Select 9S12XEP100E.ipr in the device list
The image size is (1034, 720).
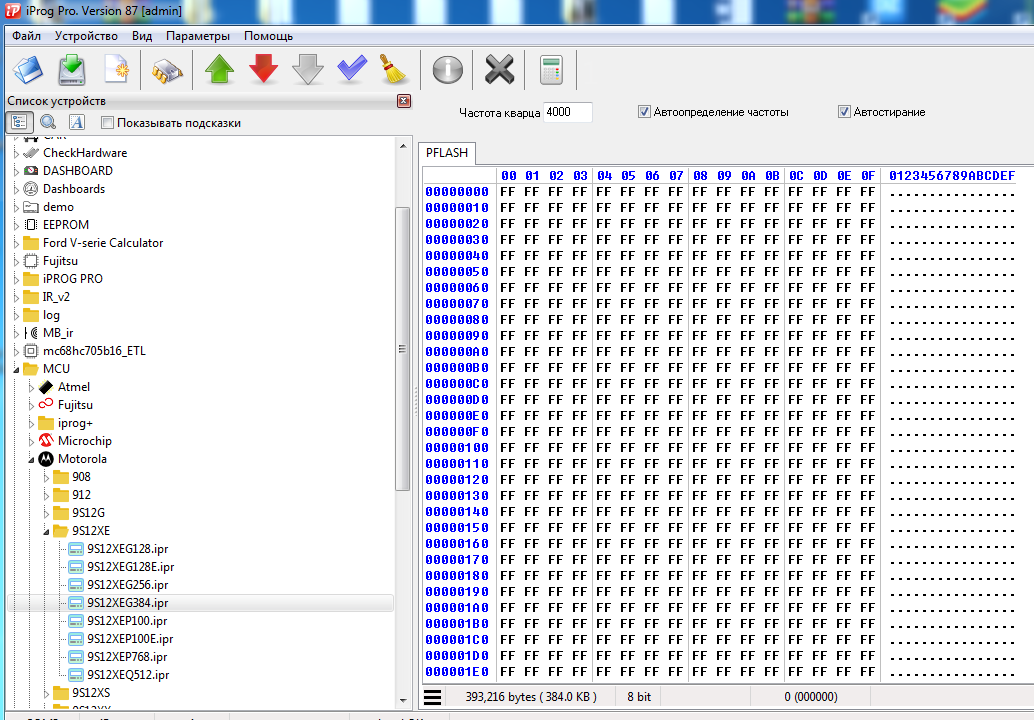tap(130, 639)
